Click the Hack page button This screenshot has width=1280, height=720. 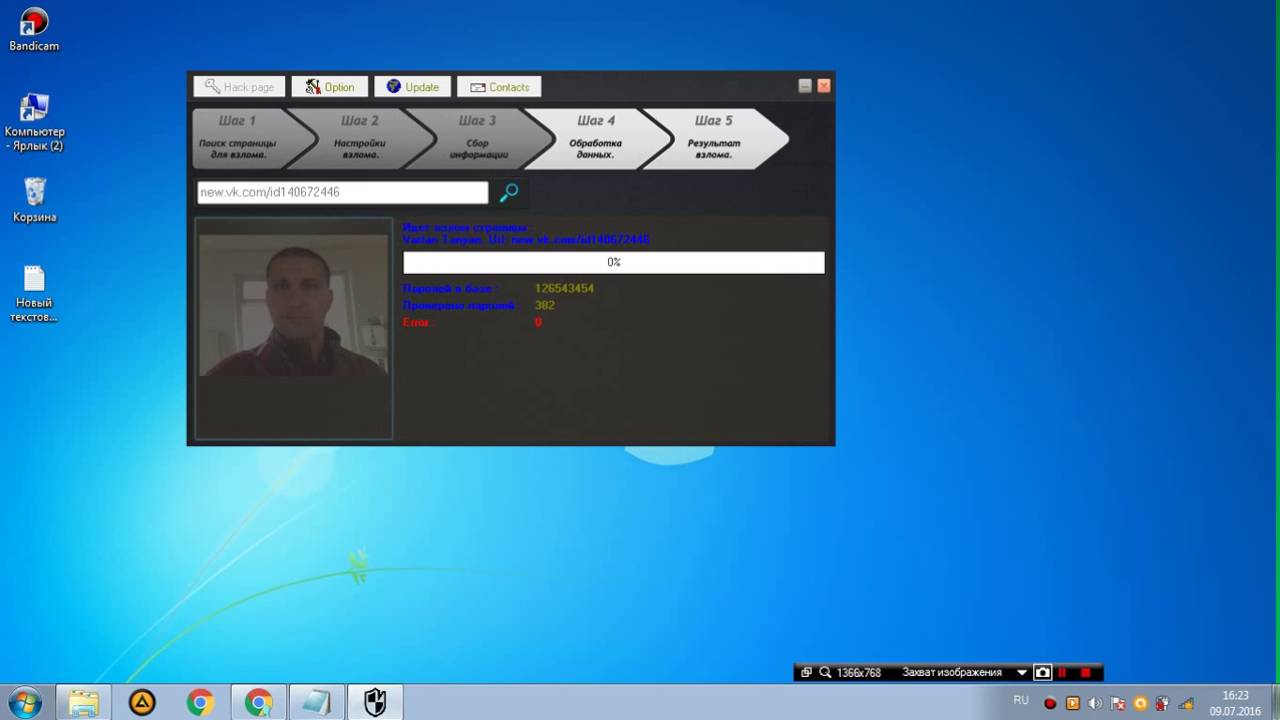pos(240,87)
